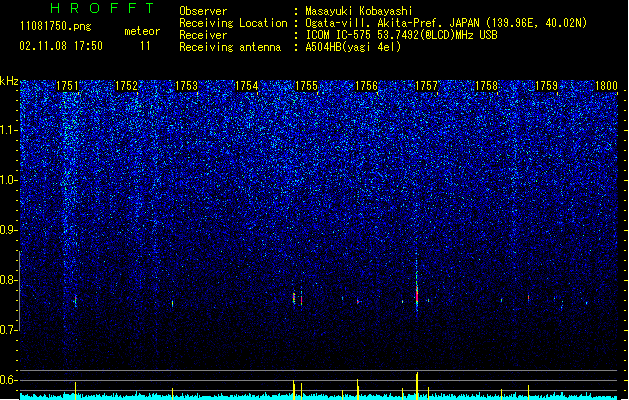Click observer name Masayuki Kobayashi

[x=359, y=11]
